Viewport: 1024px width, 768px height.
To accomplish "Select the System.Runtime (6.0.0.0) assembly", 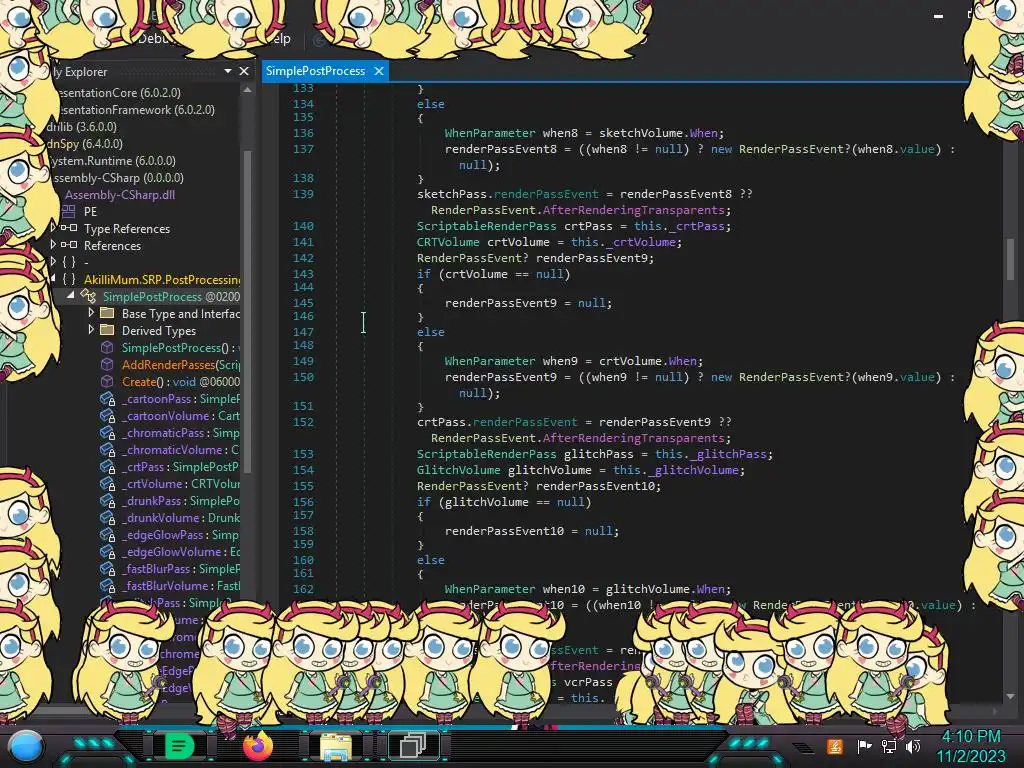I will tap(112, 161).
